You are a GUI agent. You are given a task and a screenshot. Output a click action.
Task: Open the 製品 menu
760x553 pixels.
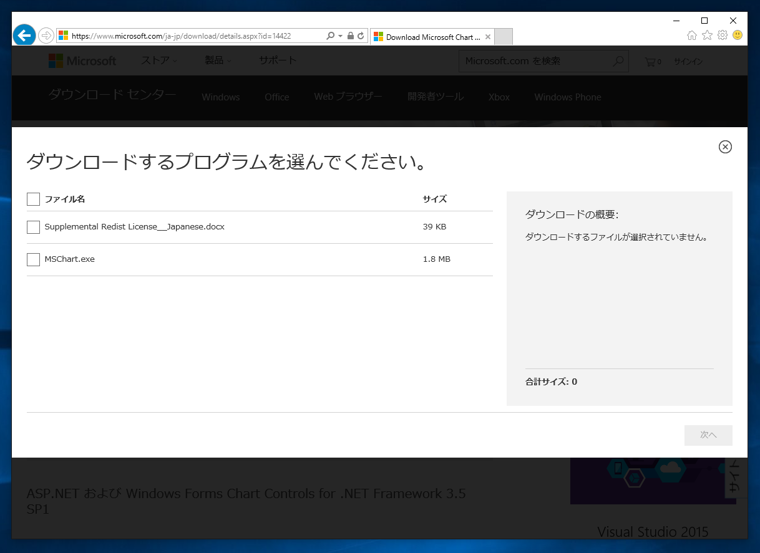click(217, 61)
